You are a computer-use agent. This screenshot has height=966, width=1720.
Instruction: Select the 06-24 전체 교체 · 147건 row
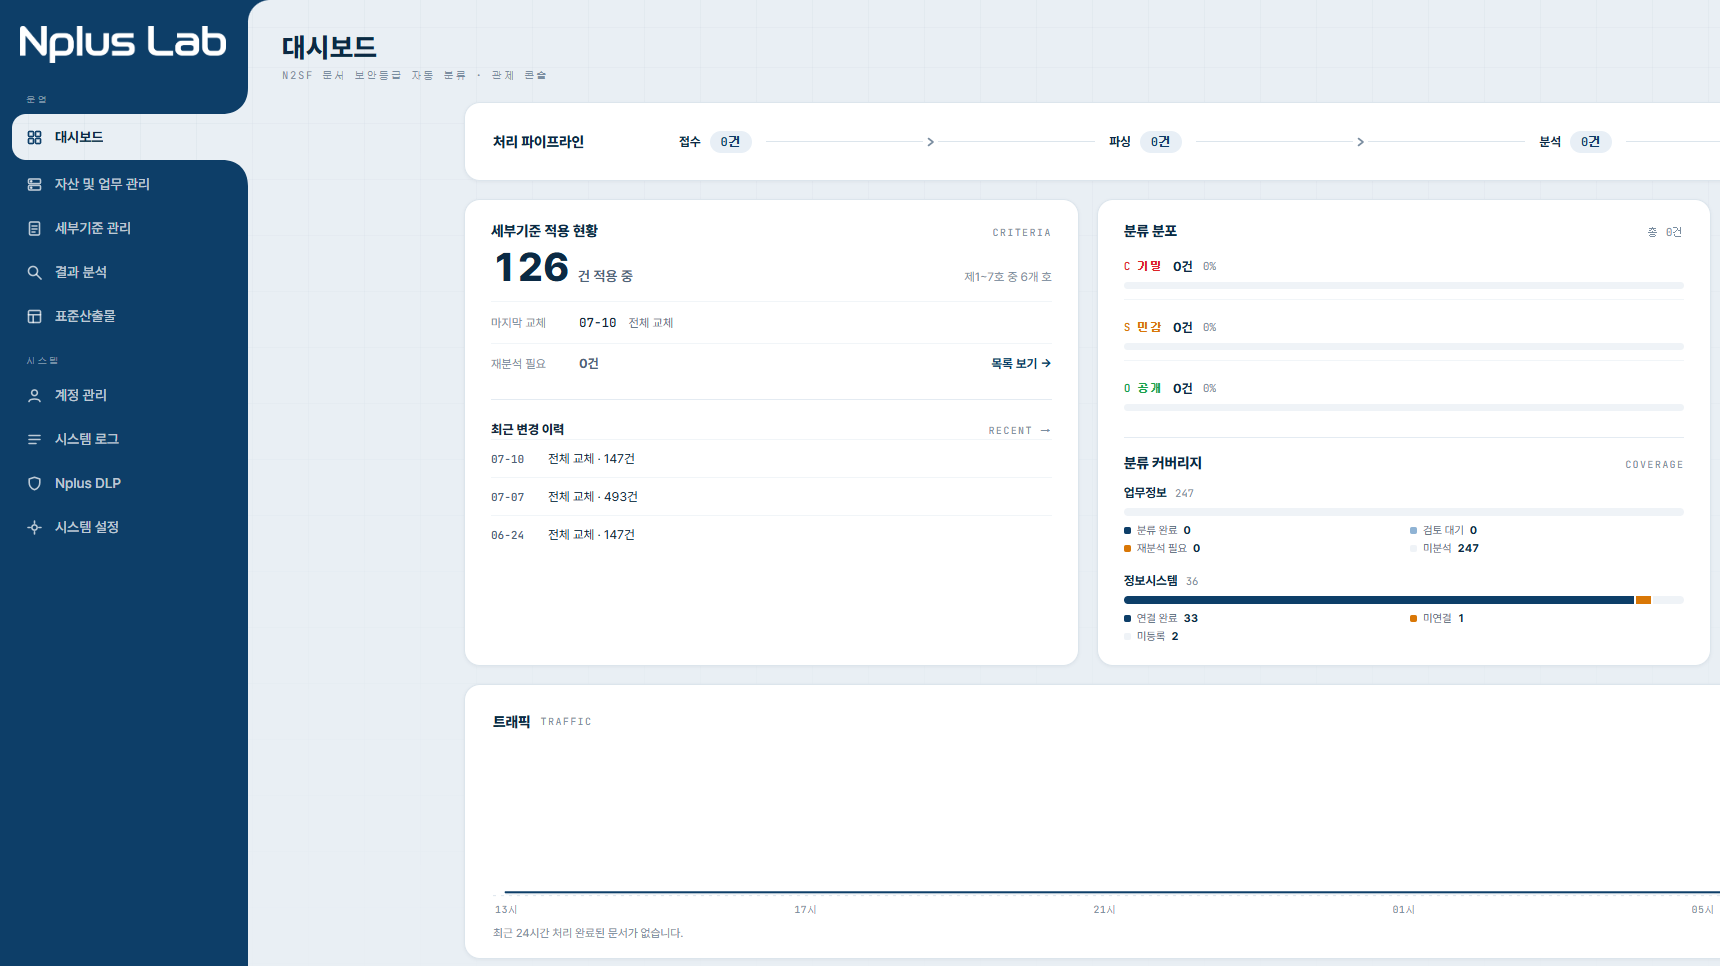click(771, 535)
